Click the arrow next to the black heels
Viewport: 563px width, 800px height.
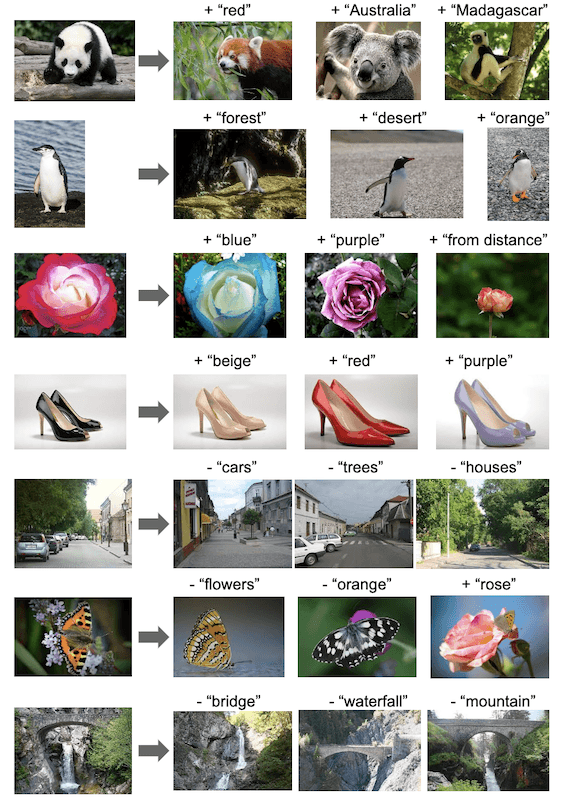154,412
